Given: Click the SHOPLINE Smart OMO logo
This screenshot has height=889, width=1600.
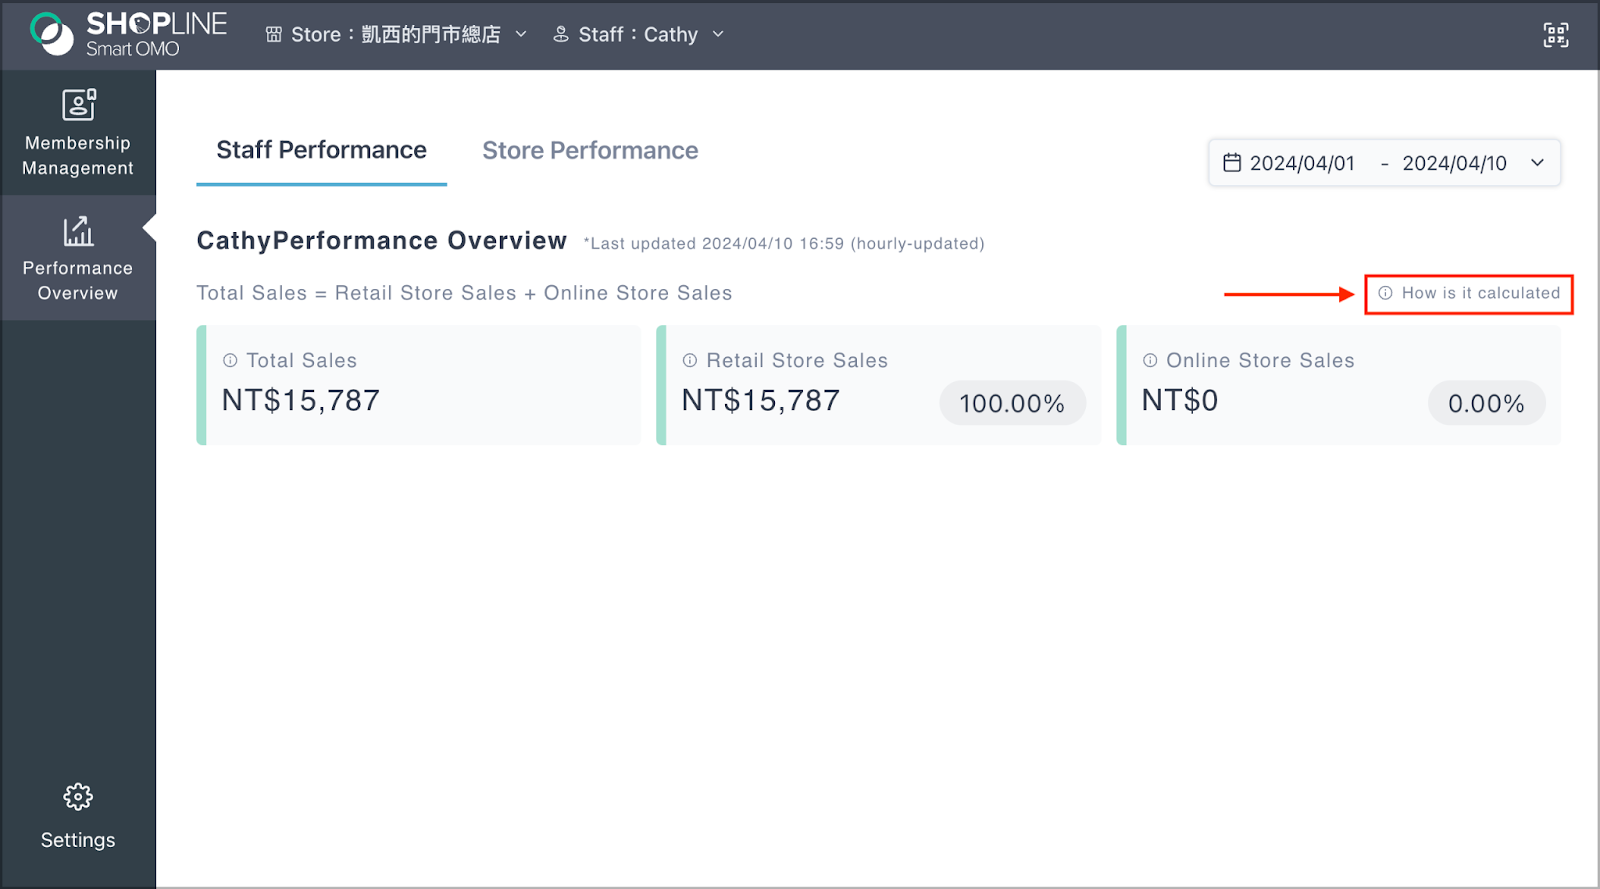Looking at the screenshot, I should (128, 34).
